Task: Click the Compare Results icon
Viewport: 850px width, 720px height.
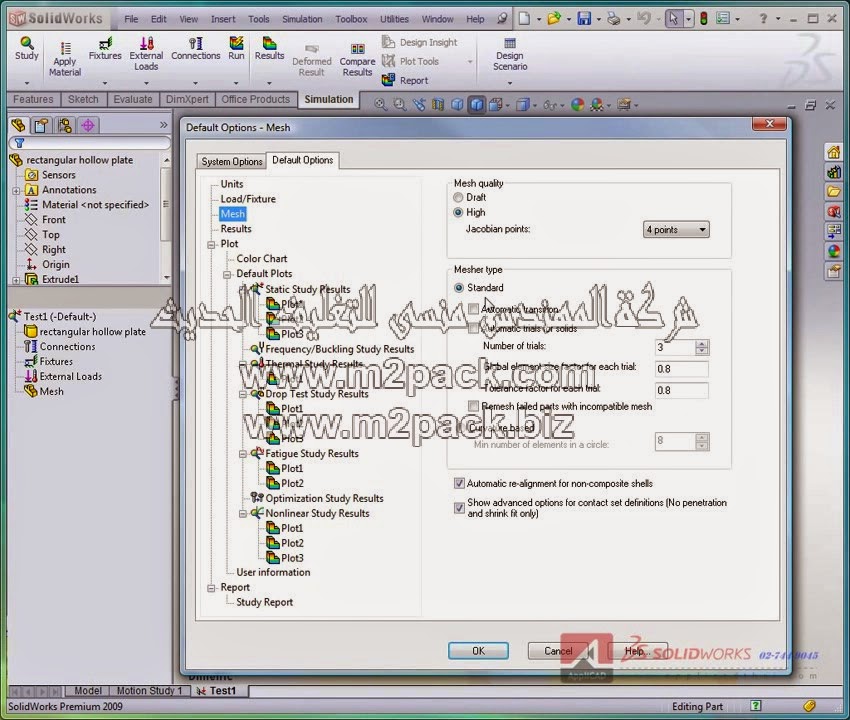Action: click(357, 60)
